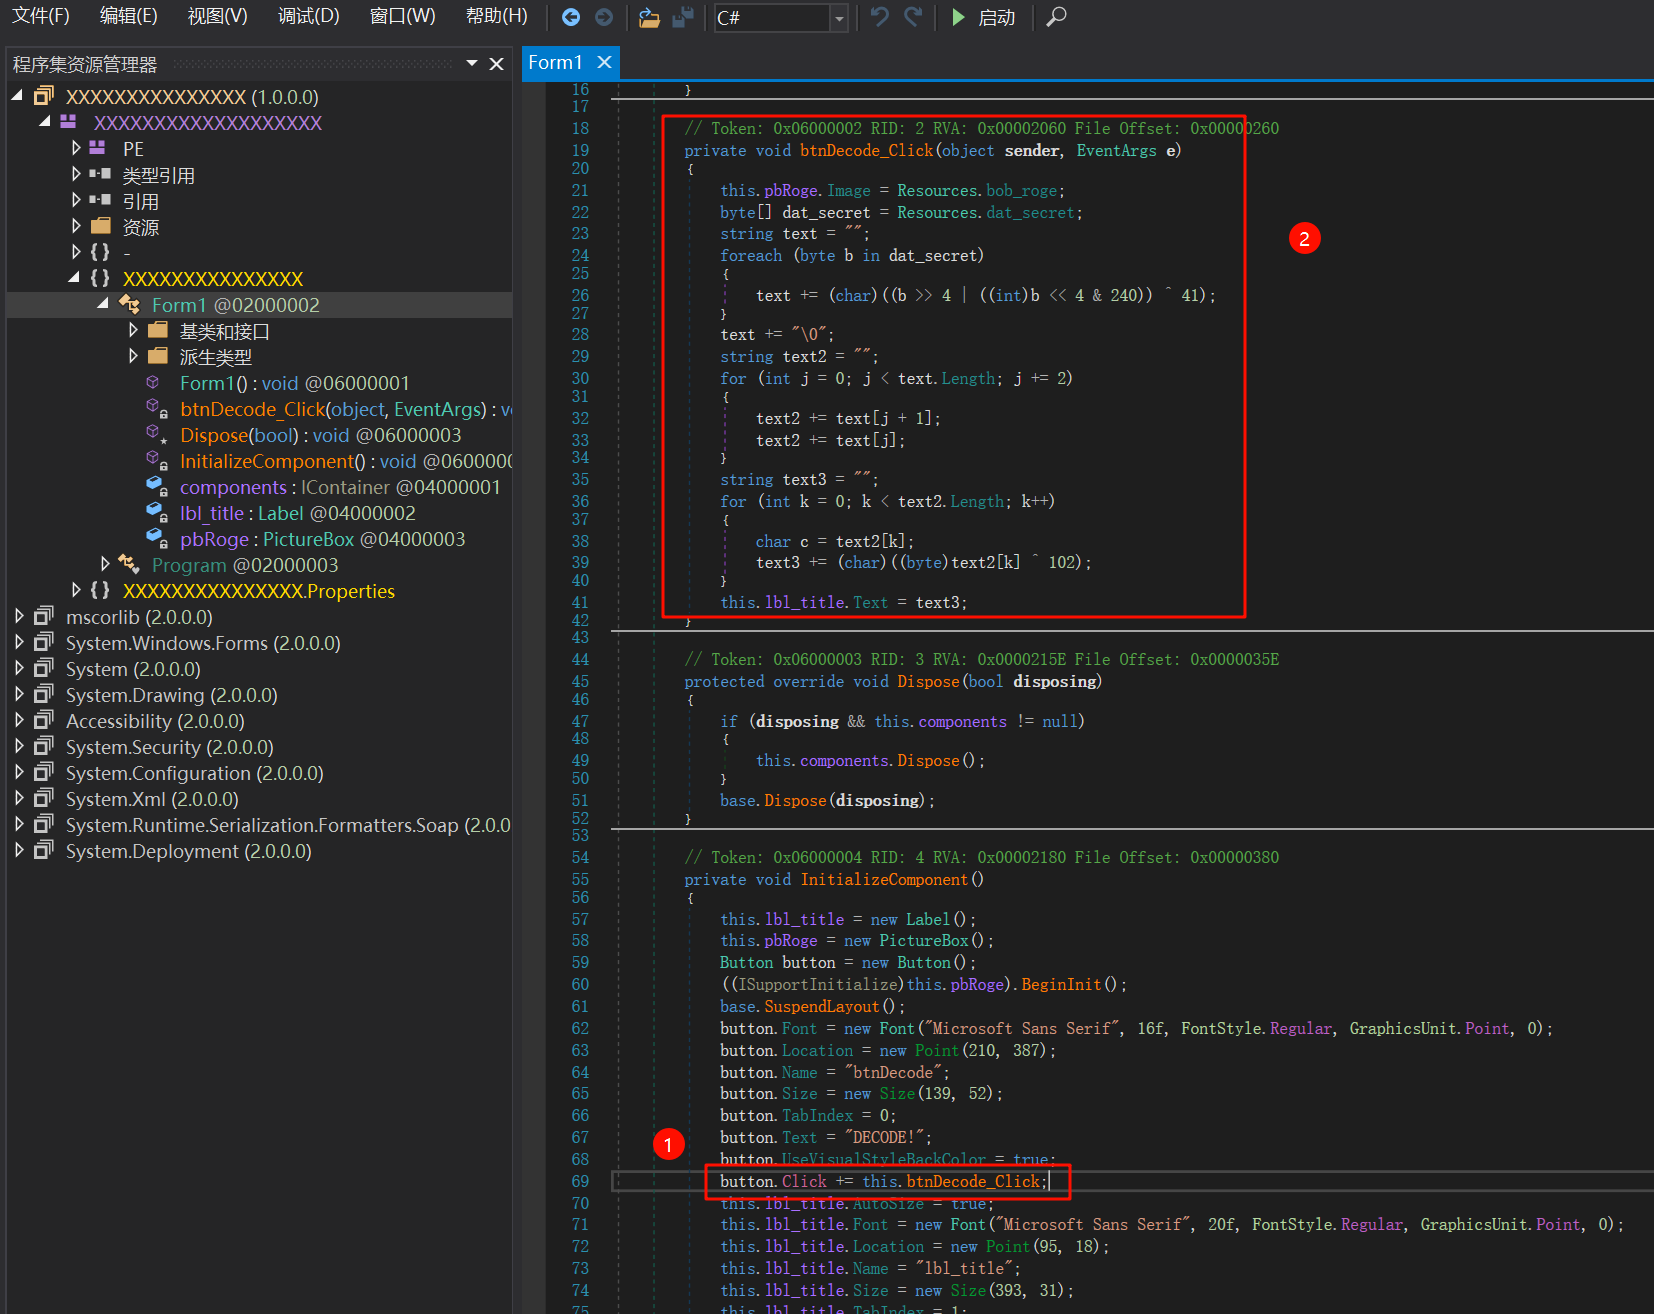Click the InitializeComponent method name in code
Image resolution: width=1654 pixels, height=1314 pixels.
click(x=884, y=879)
